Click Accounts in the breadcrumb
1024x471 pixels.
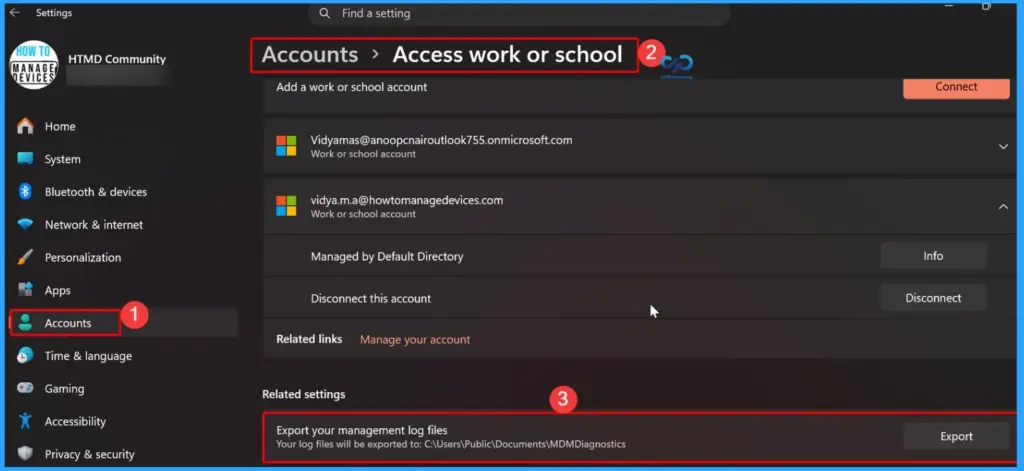click(310, 55)
